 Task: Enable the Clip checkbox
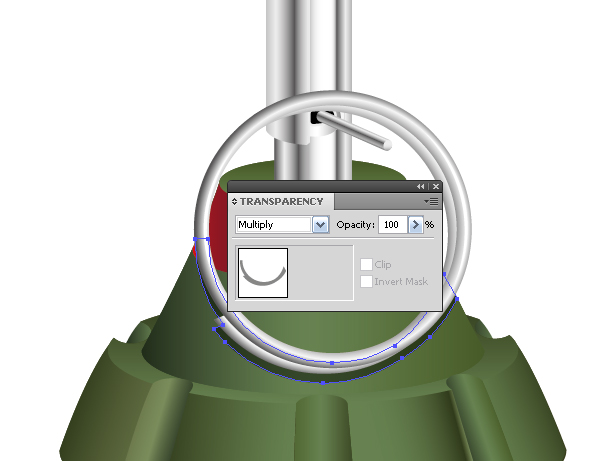(366, 264)
